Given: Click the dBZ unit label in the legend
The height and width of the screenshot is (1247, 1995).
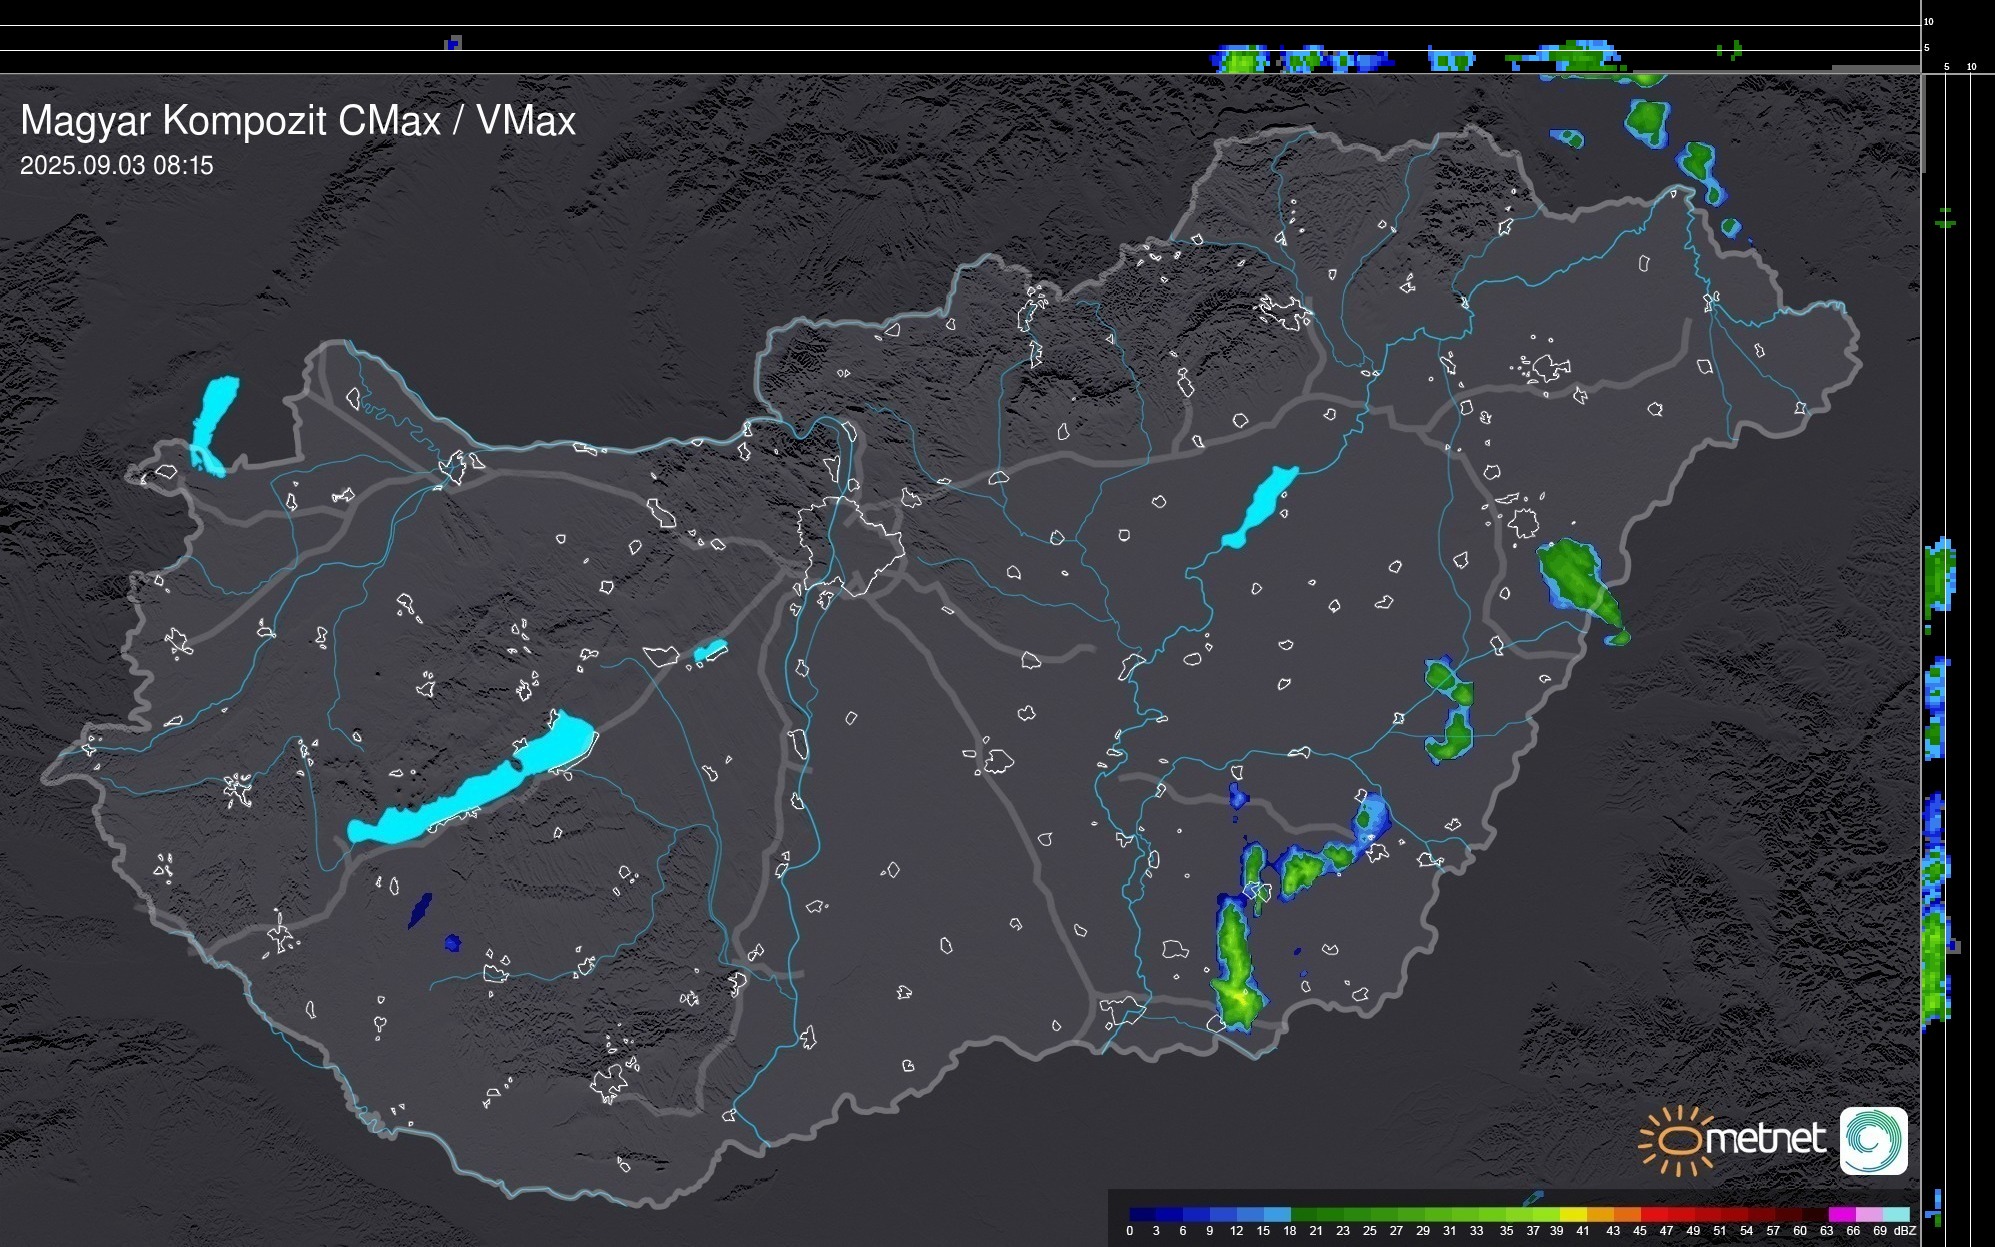Looking at the screenshot, I should (1904, 1231).
